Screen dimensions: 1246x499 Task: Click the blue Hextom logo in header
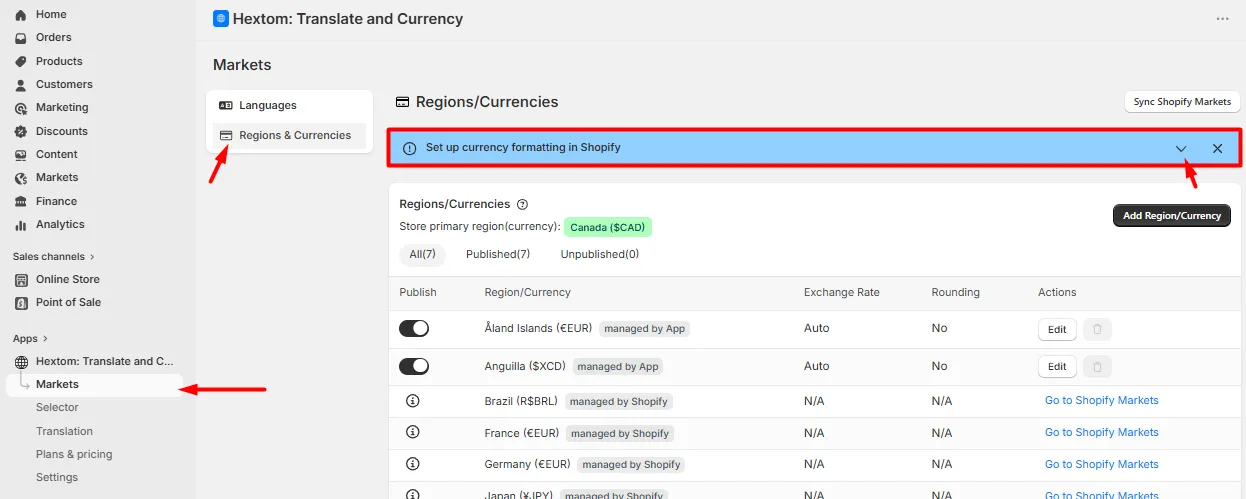tap(221, 18)
